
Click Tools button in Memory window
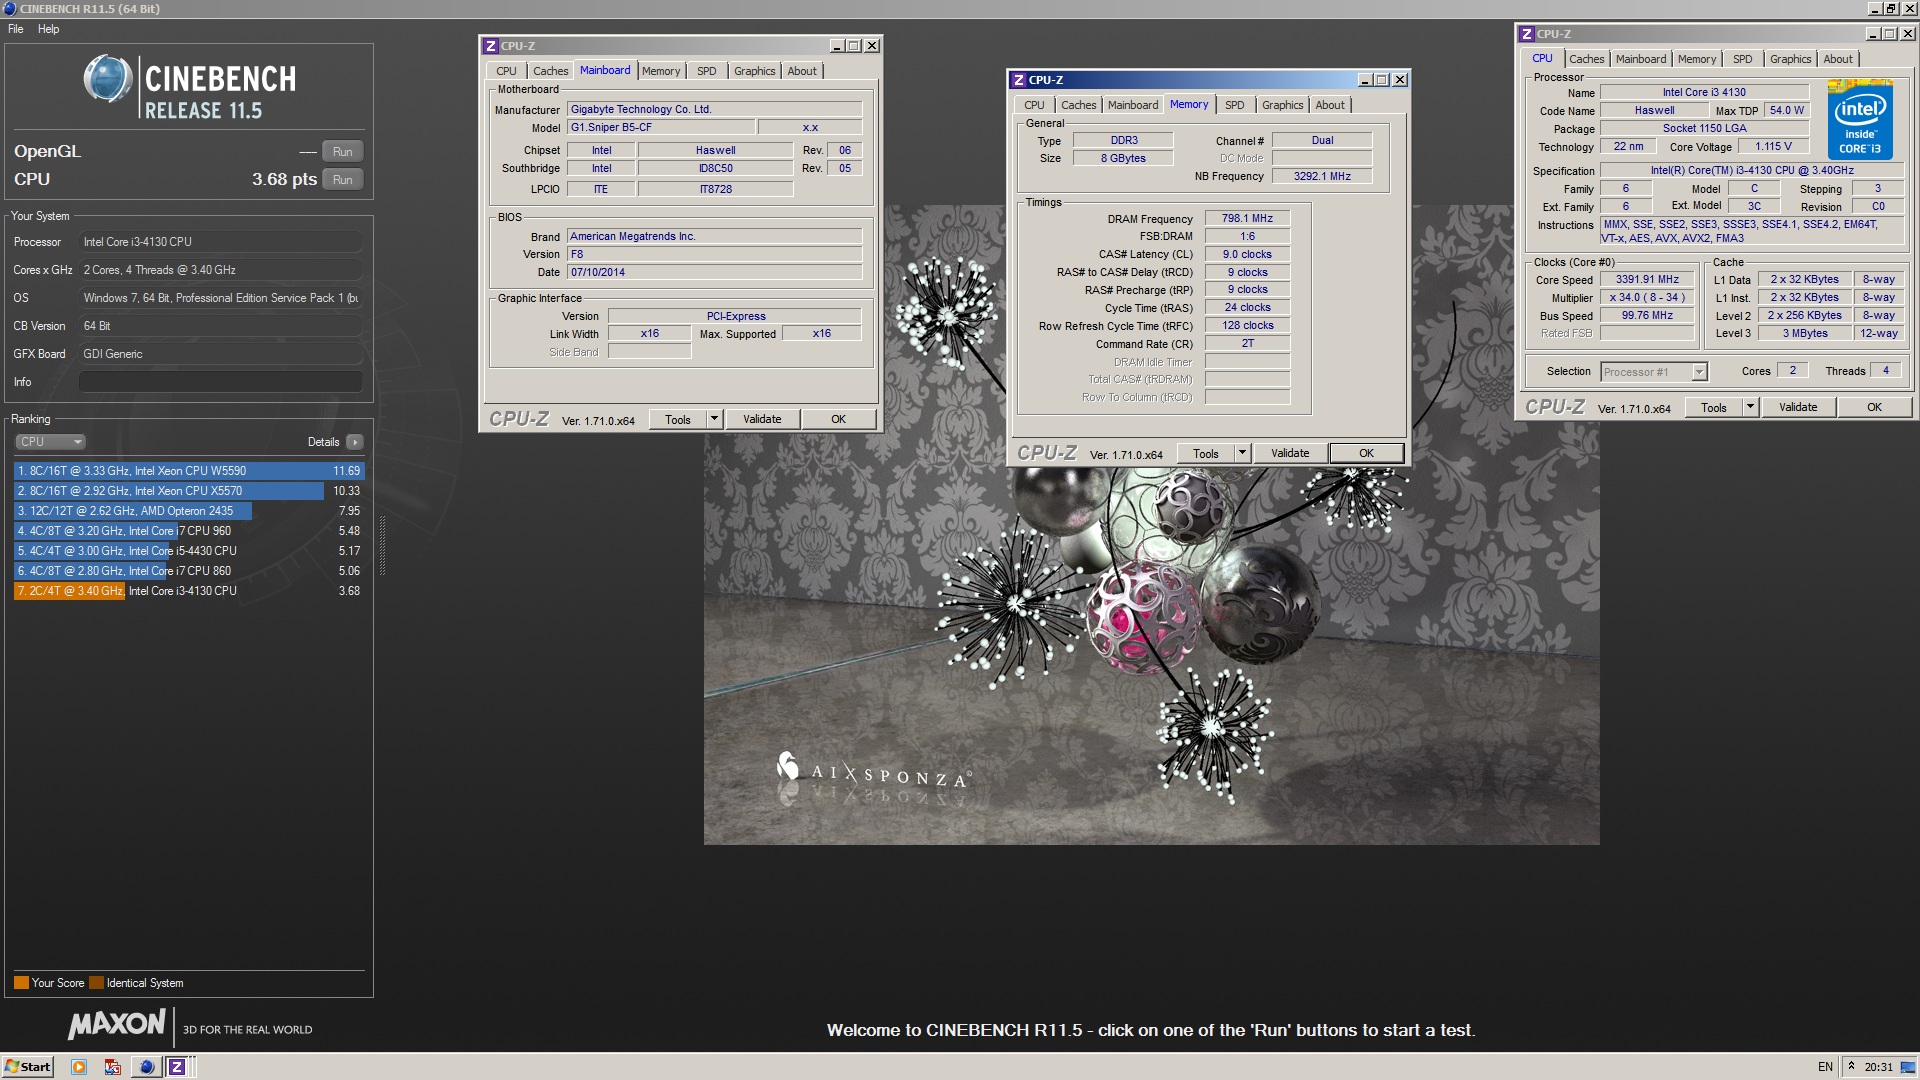1206,453
